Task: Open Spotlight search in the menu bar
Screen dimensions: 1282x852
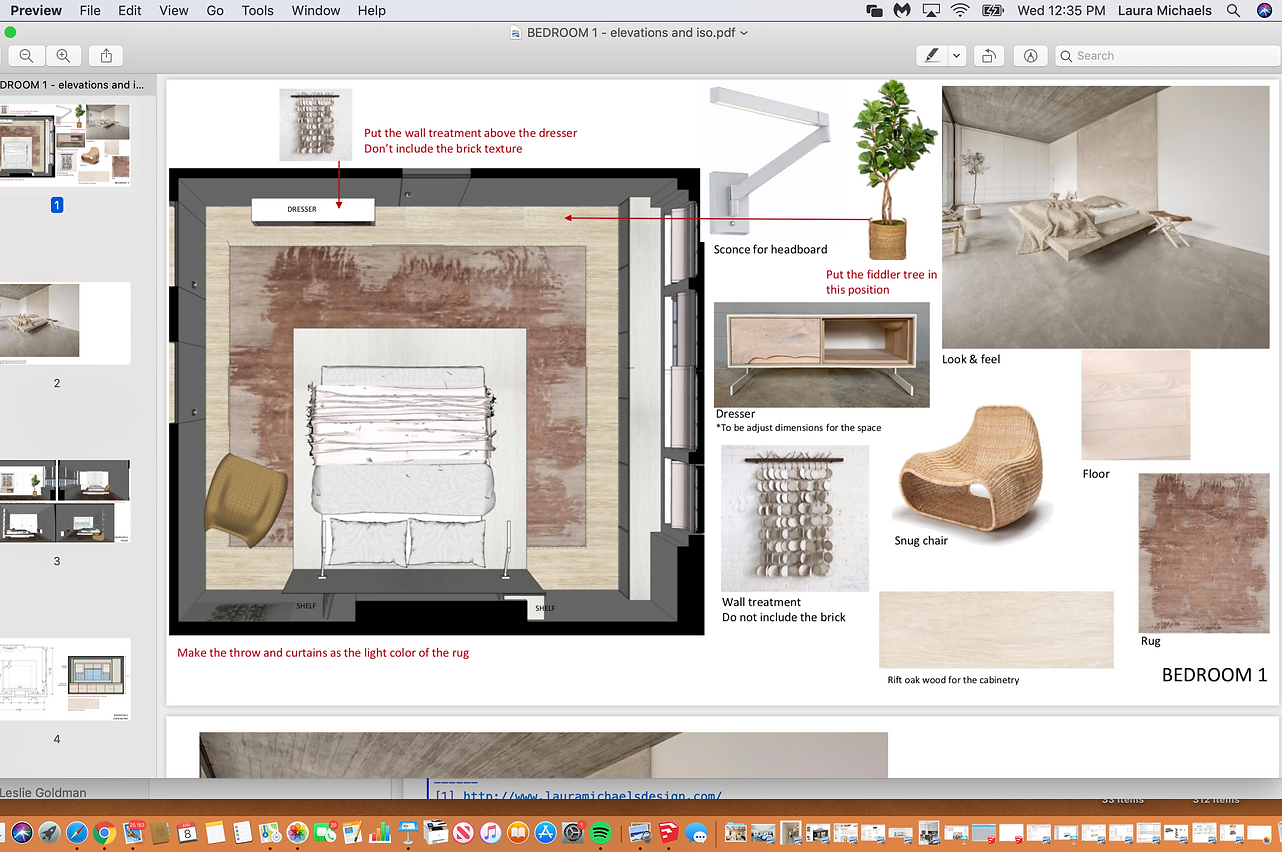Action: pyautogui.click(x=1235, y=11)
